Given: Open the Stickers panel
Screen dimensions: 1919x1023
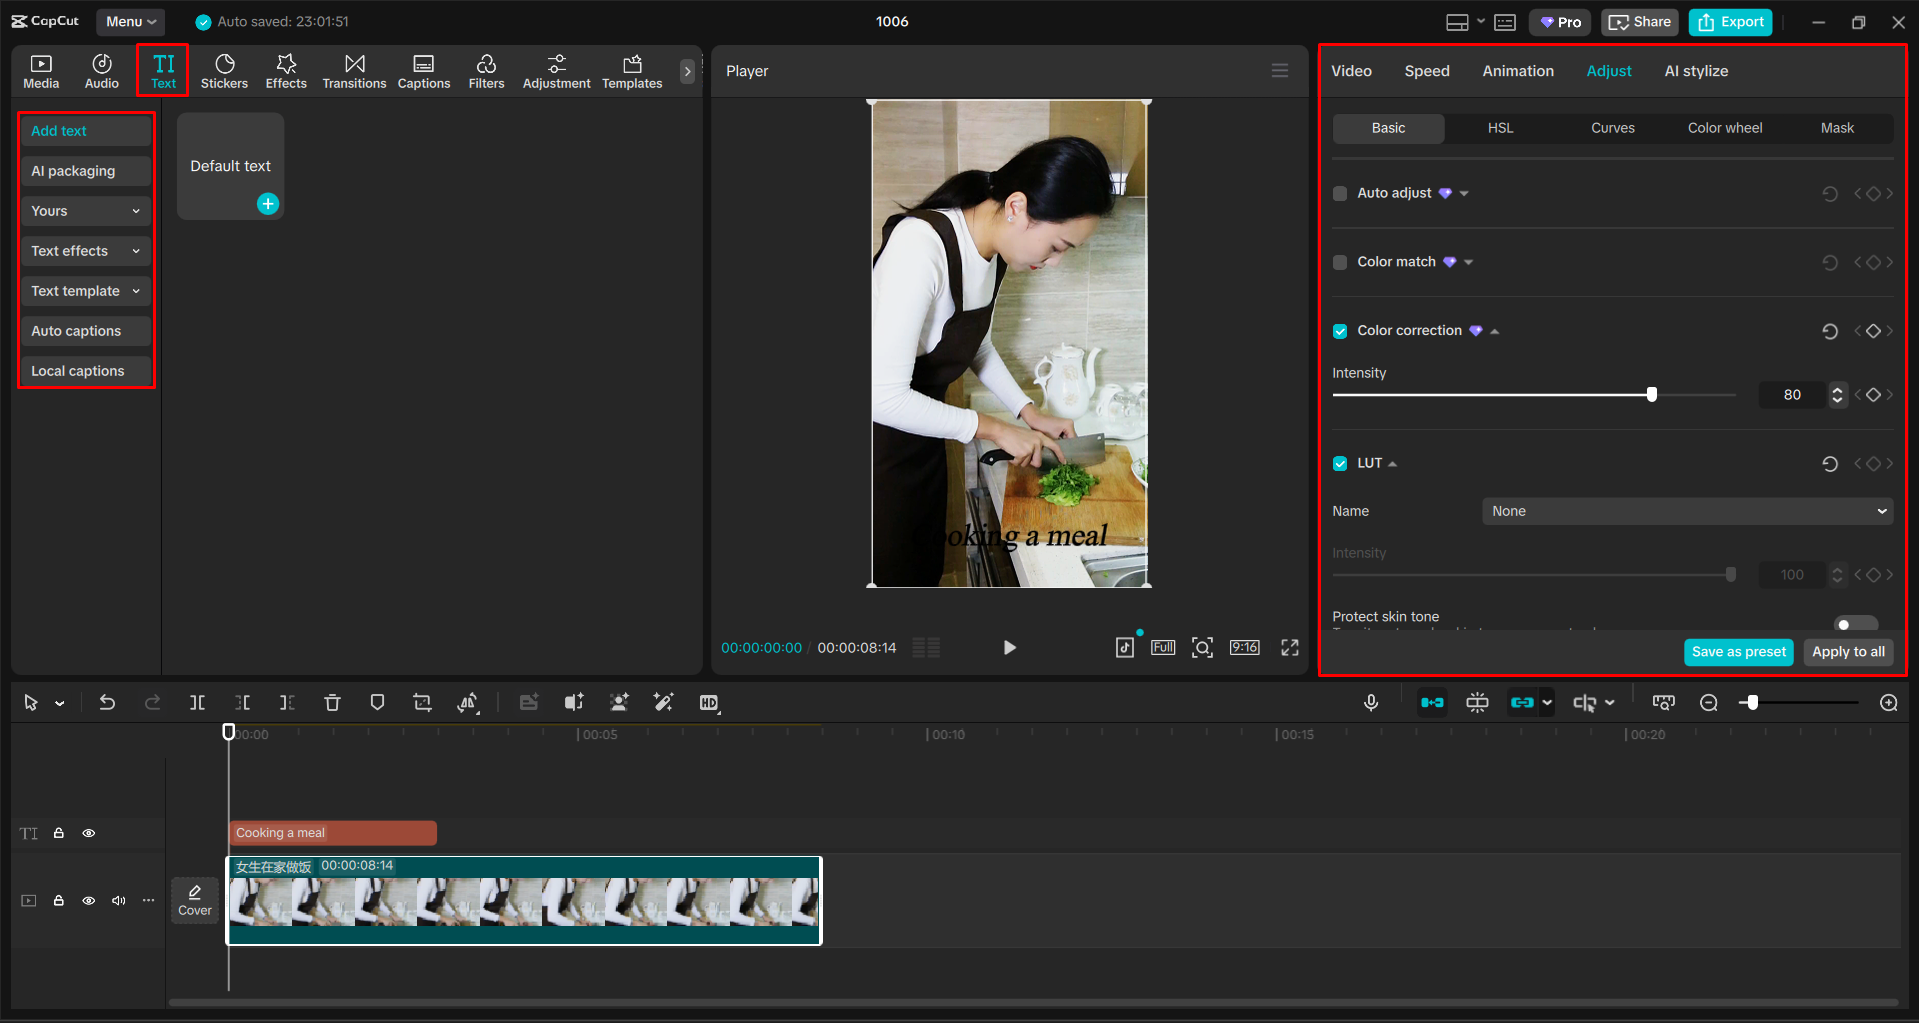Looking at the screenshot, I should [x=224, y=70].
